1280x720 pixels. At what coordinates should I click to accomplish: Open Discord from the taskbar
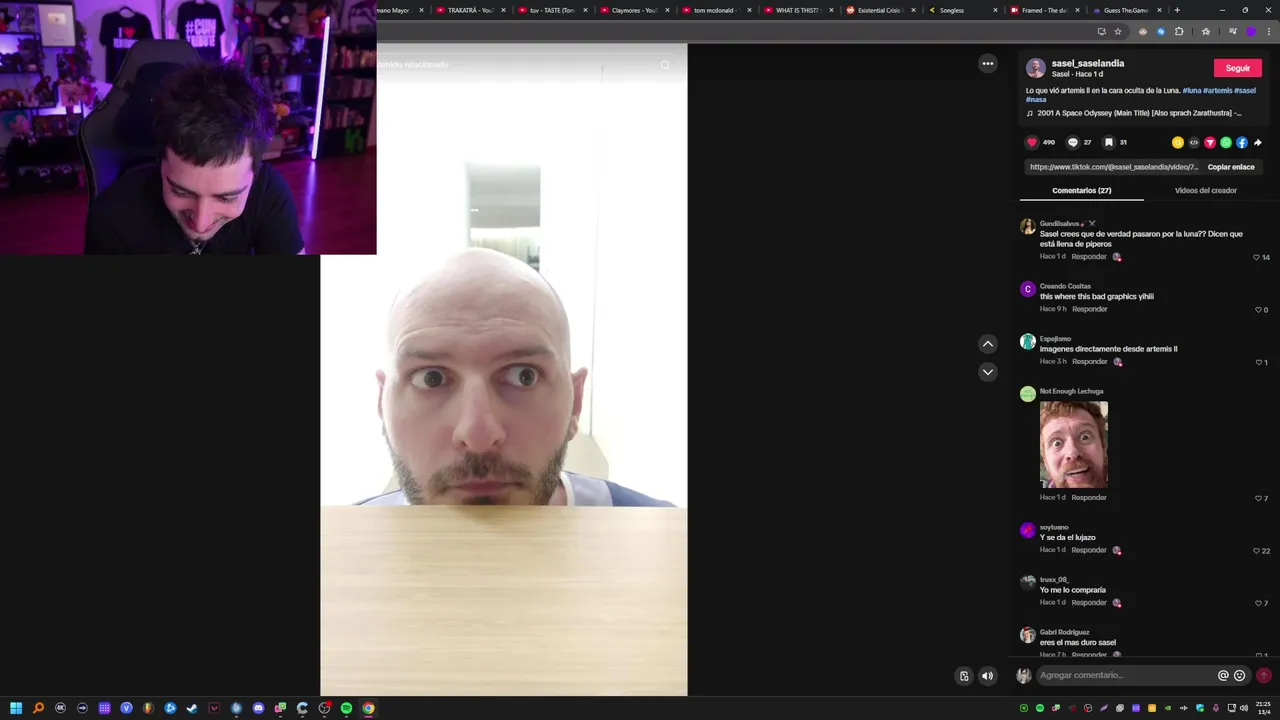(258, 708)
